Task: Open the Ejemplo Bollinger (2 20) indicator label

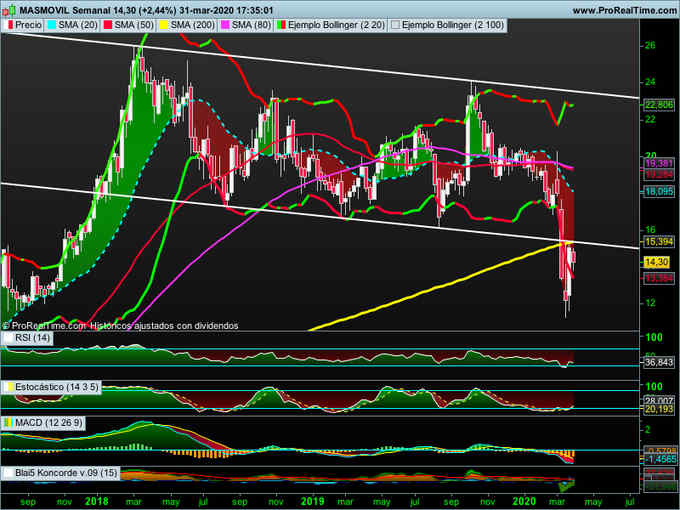Action: click(x=337, y=25)
